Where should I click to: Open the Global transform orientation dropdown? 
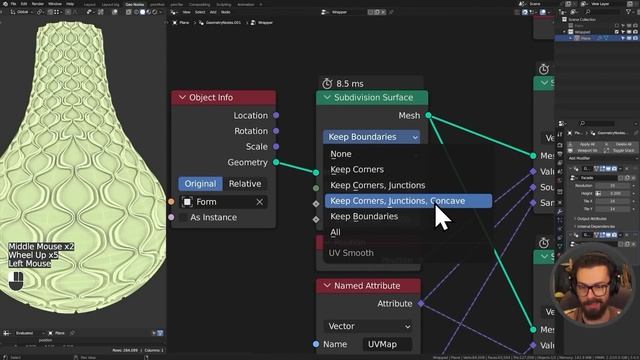point(21,12)
